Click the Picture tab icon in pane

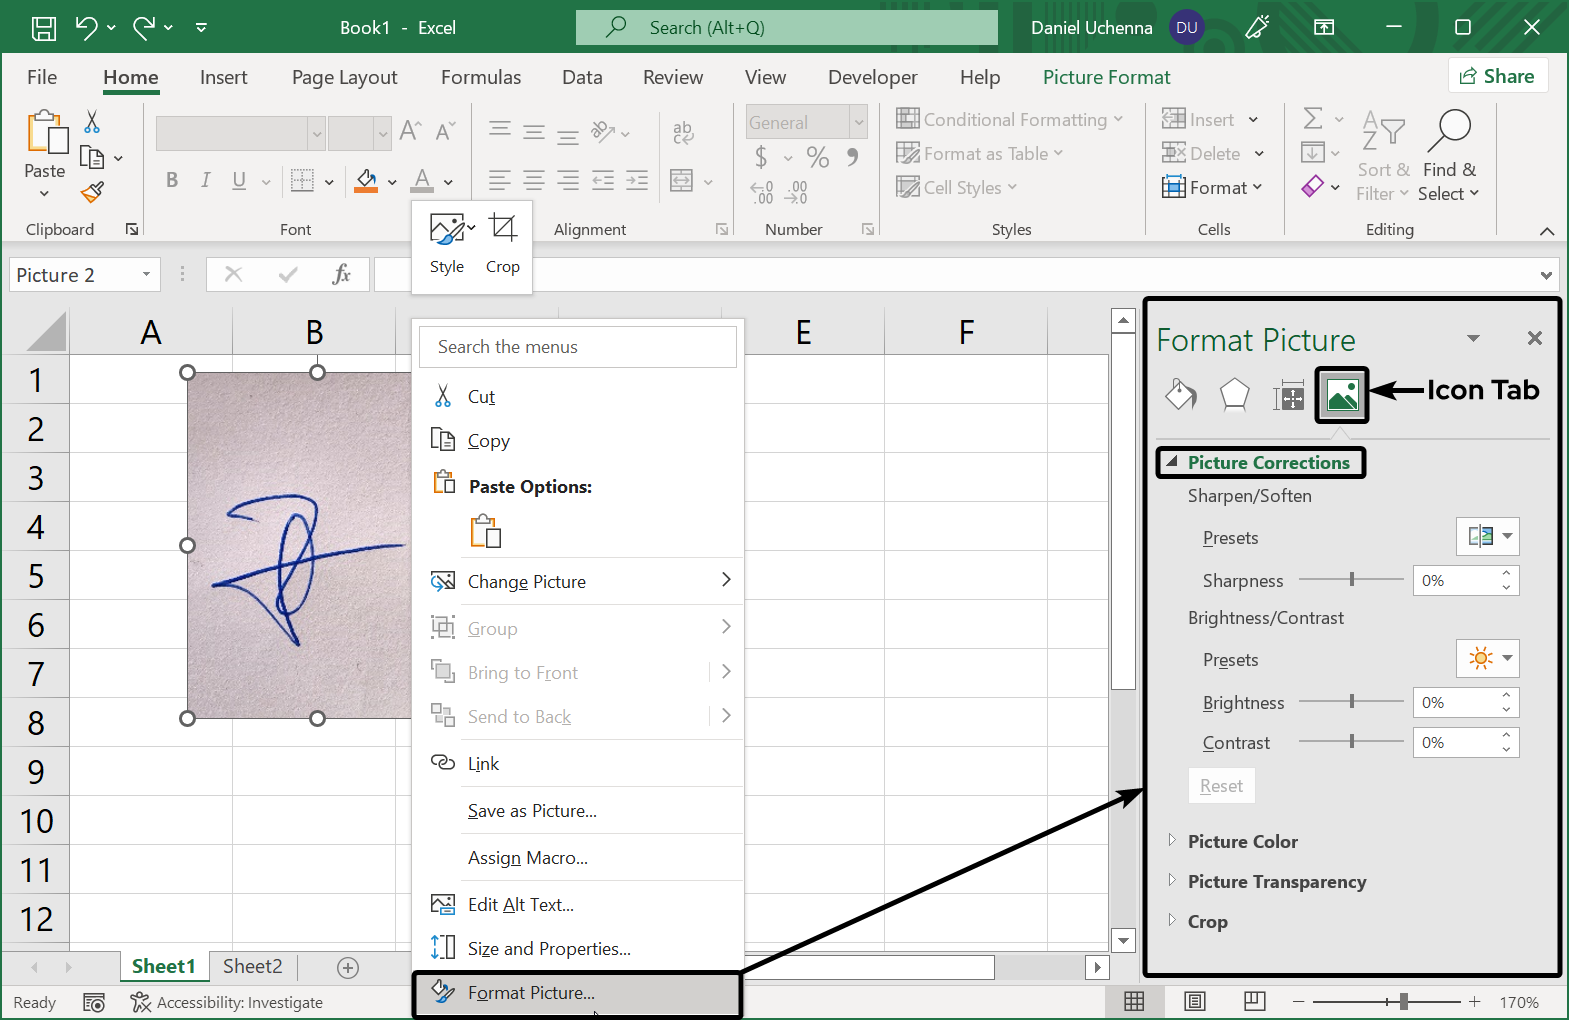(1341, 395)
